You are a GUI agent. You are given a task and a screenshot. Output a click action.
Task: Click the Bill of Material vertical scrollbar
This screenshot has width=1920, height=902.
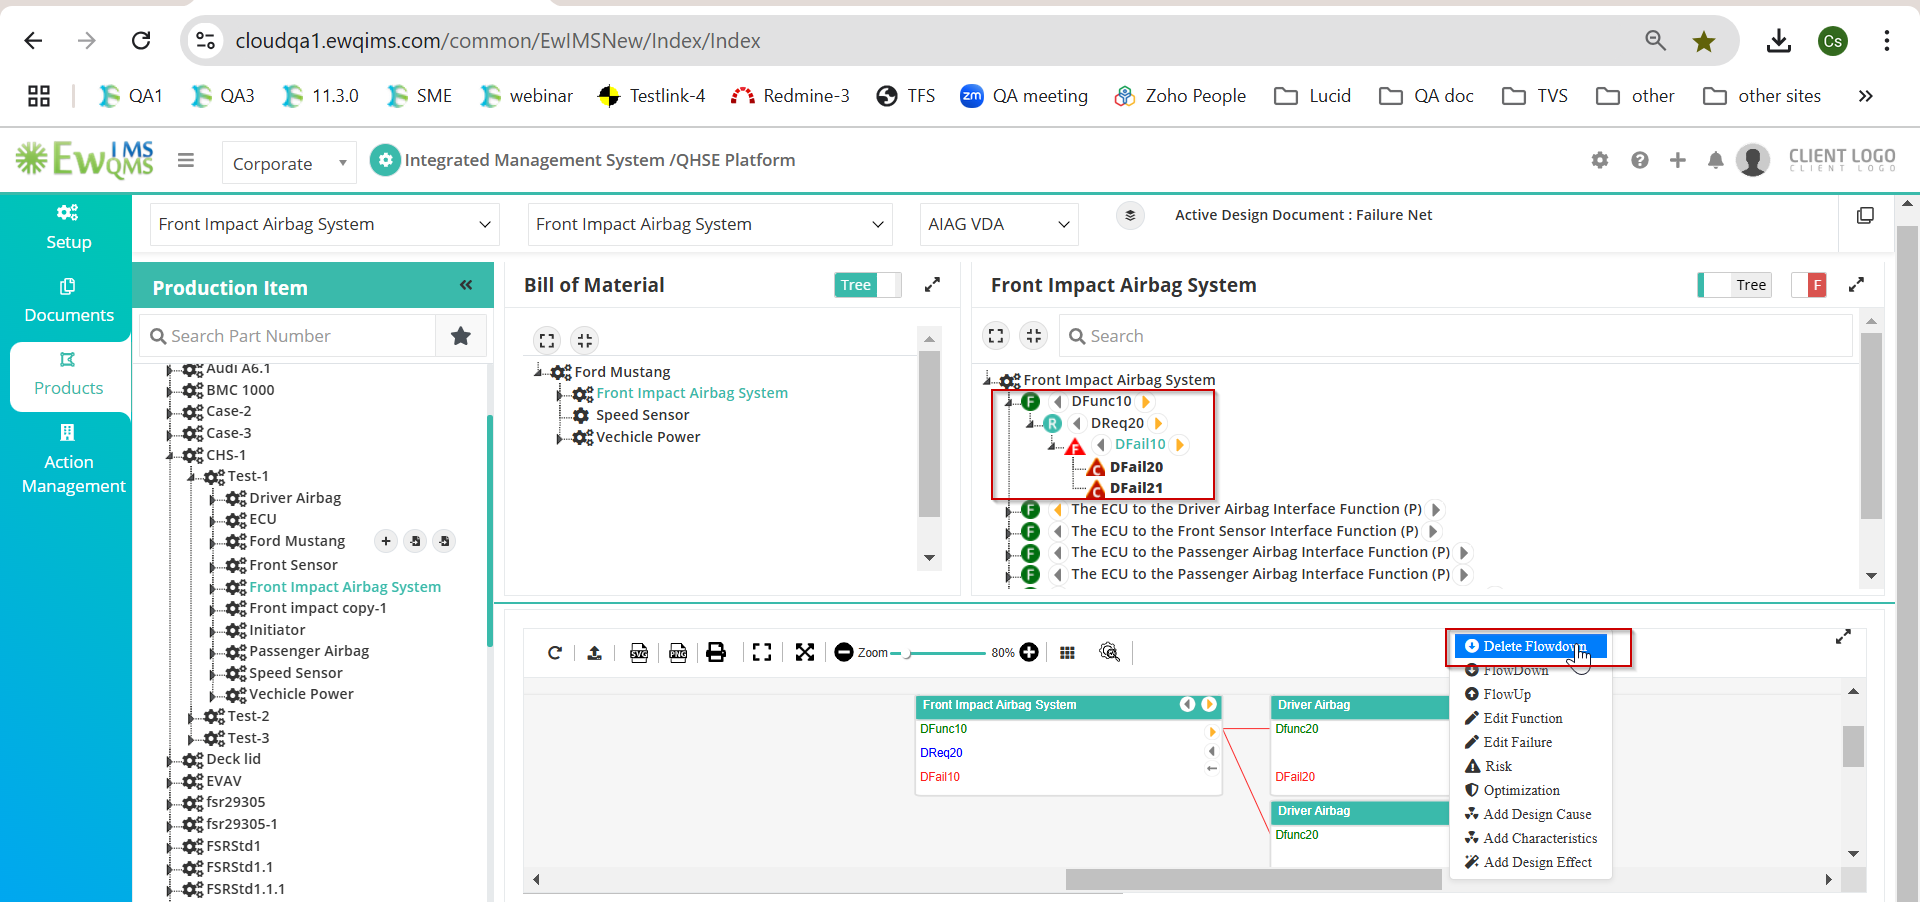click(x=929, y=433)
